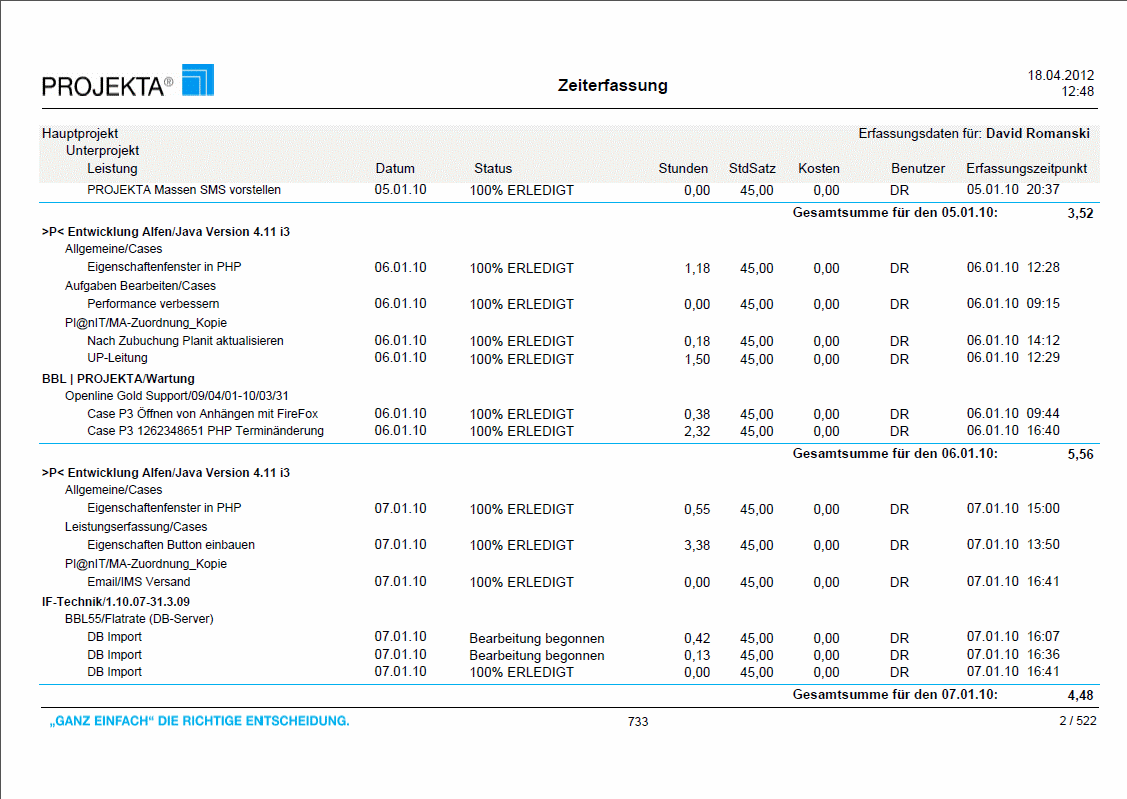This screenshot has width=1127, height=799.
Task: Select Case P3 Öffnen von Anhängen mit FireFox
Action: click(x=201, y=413)
